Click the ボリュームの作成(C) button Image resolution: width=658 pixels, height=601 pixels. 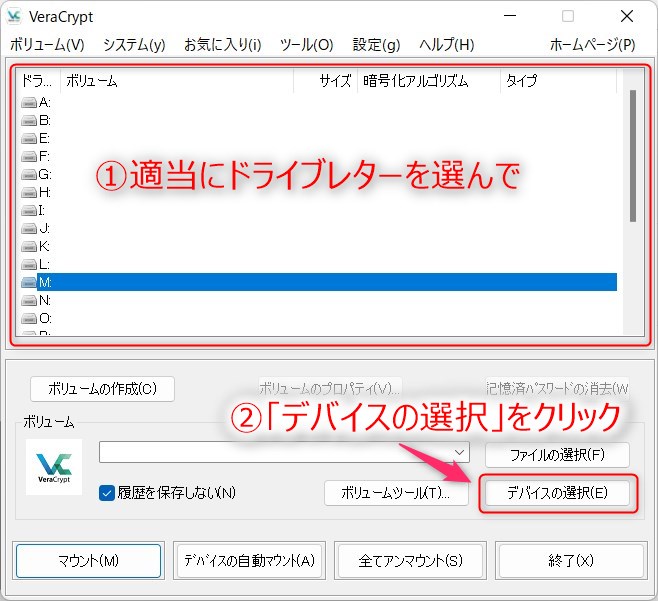(102, 389)
